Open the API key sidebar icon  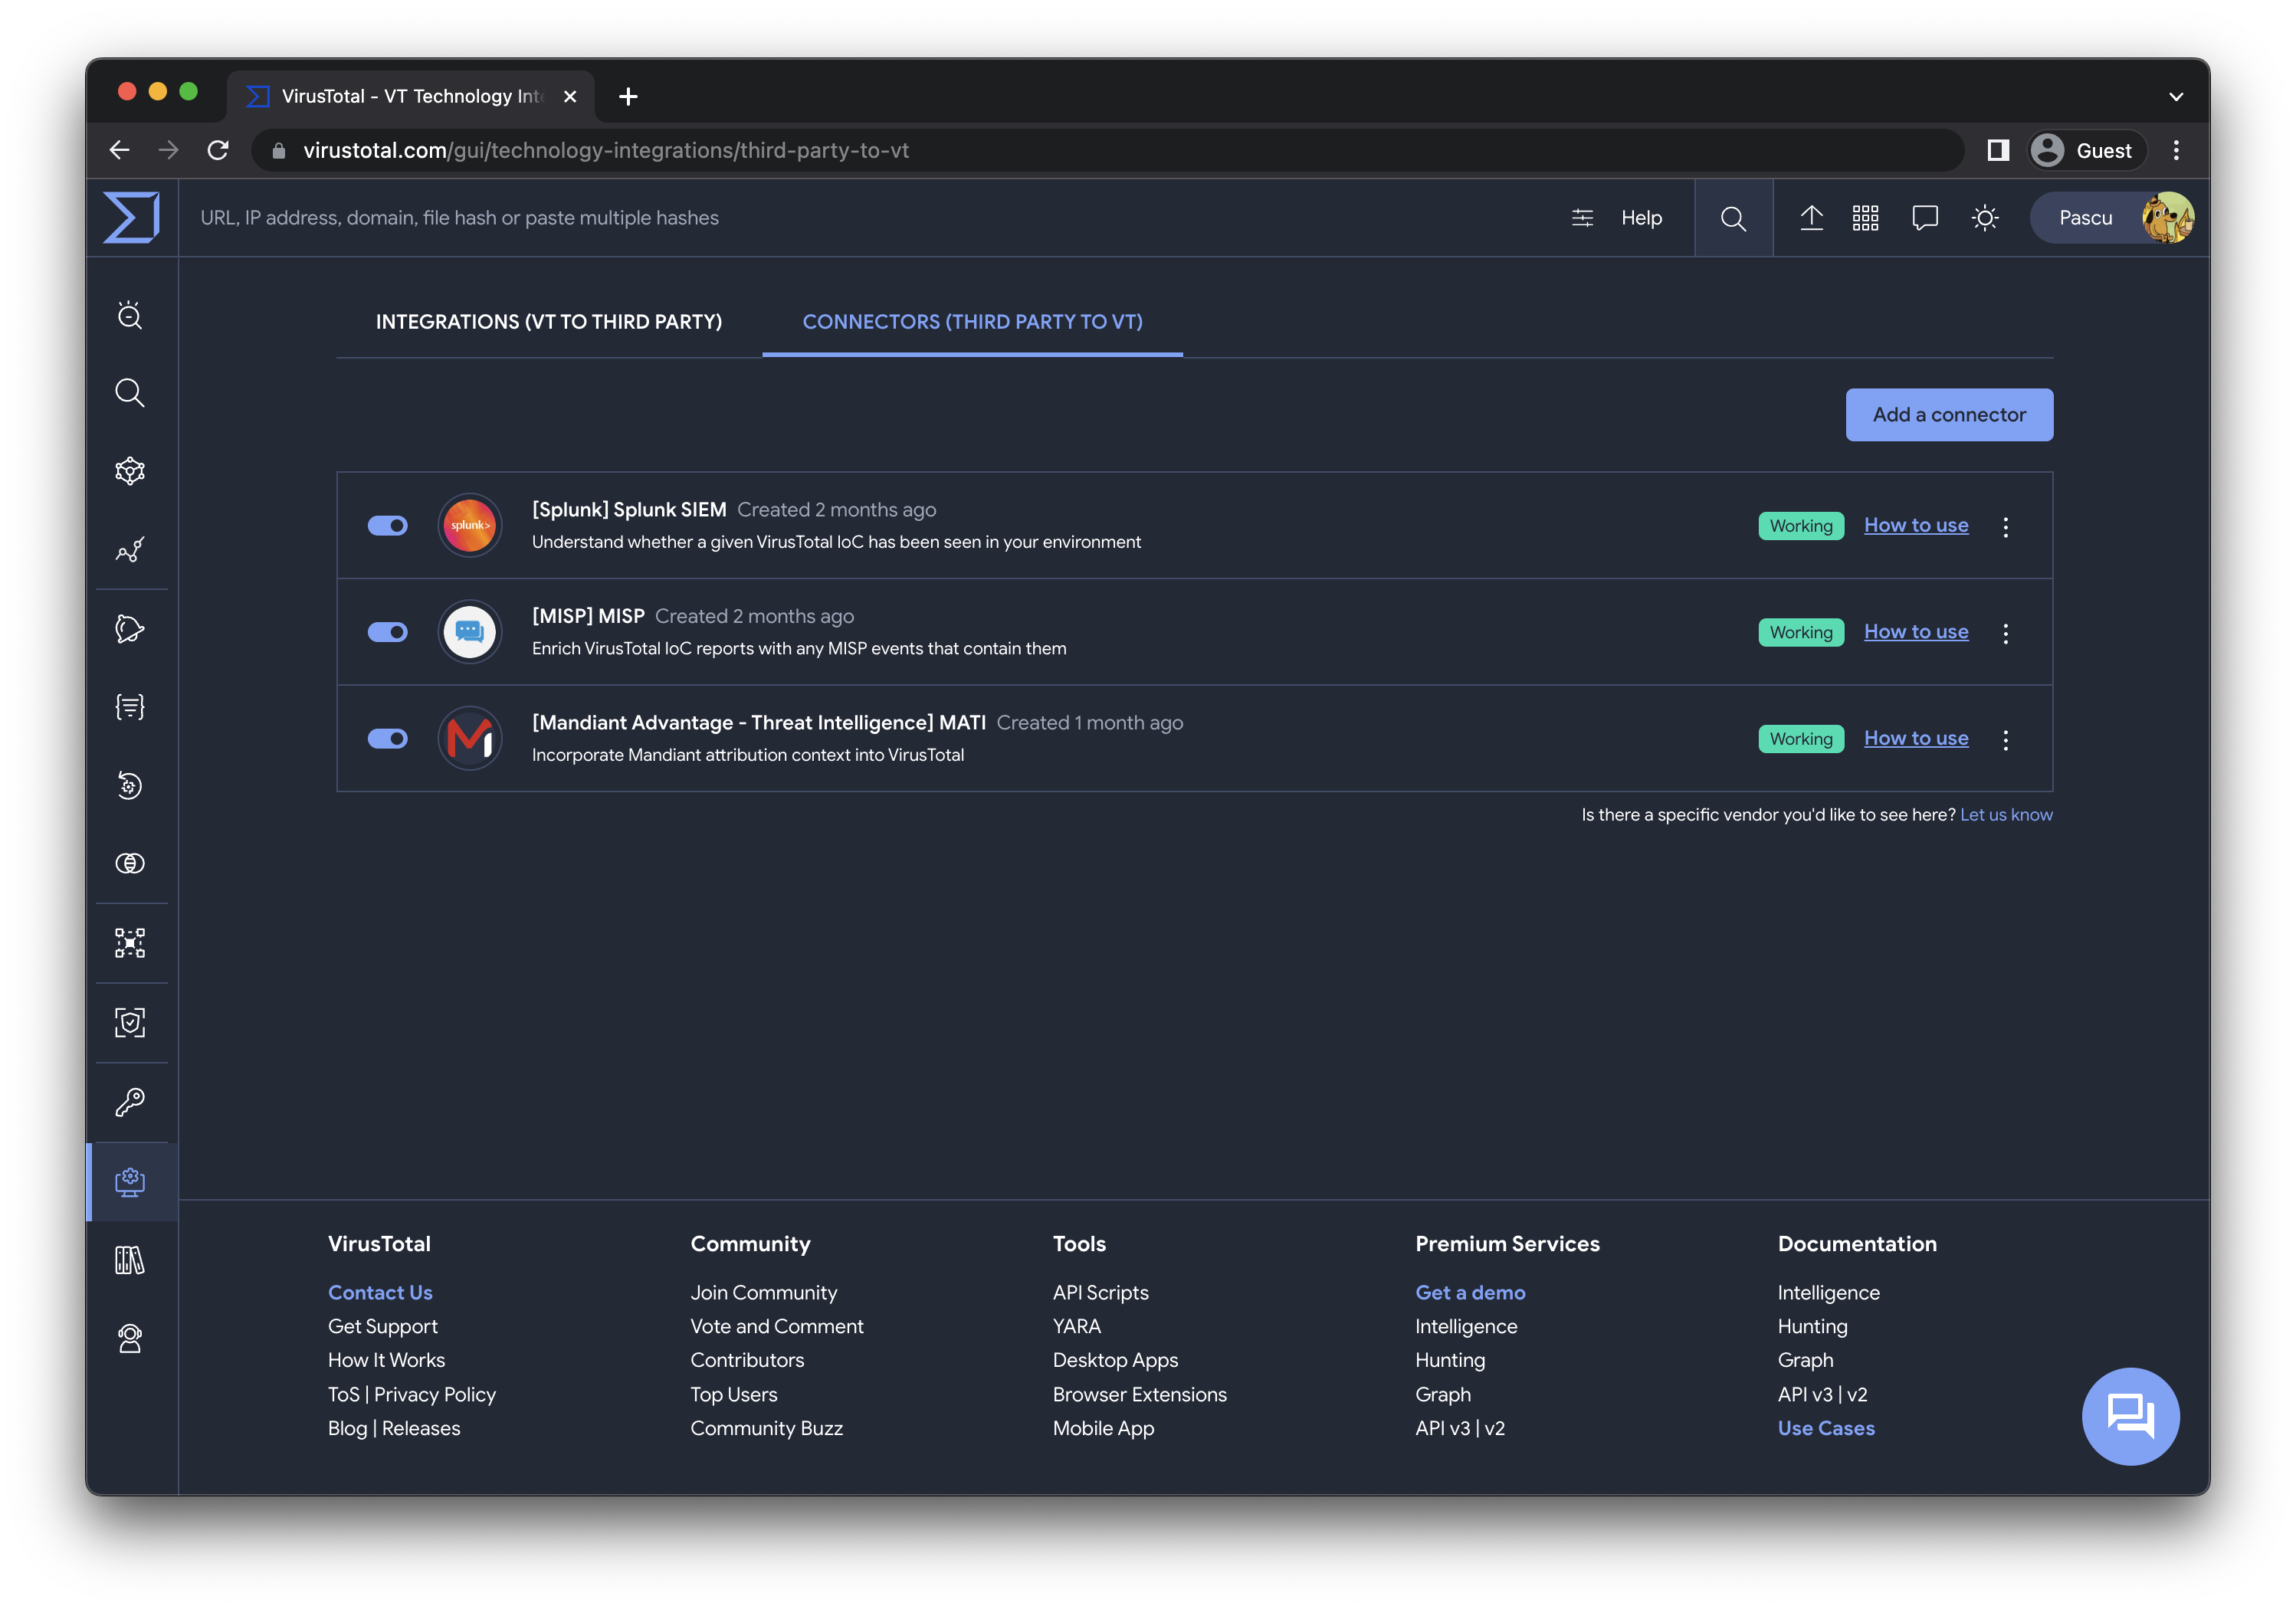tap(130, 1101)
